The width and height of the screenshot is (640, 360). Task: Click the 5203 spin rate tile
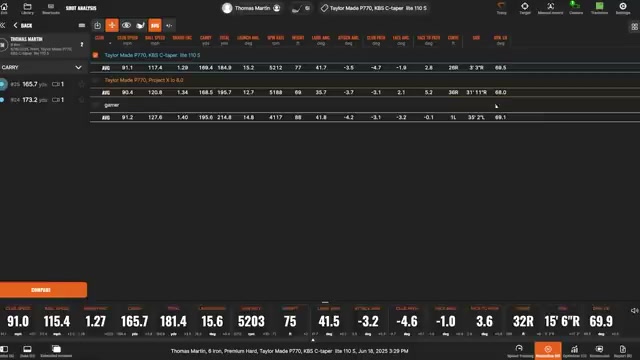251,321
